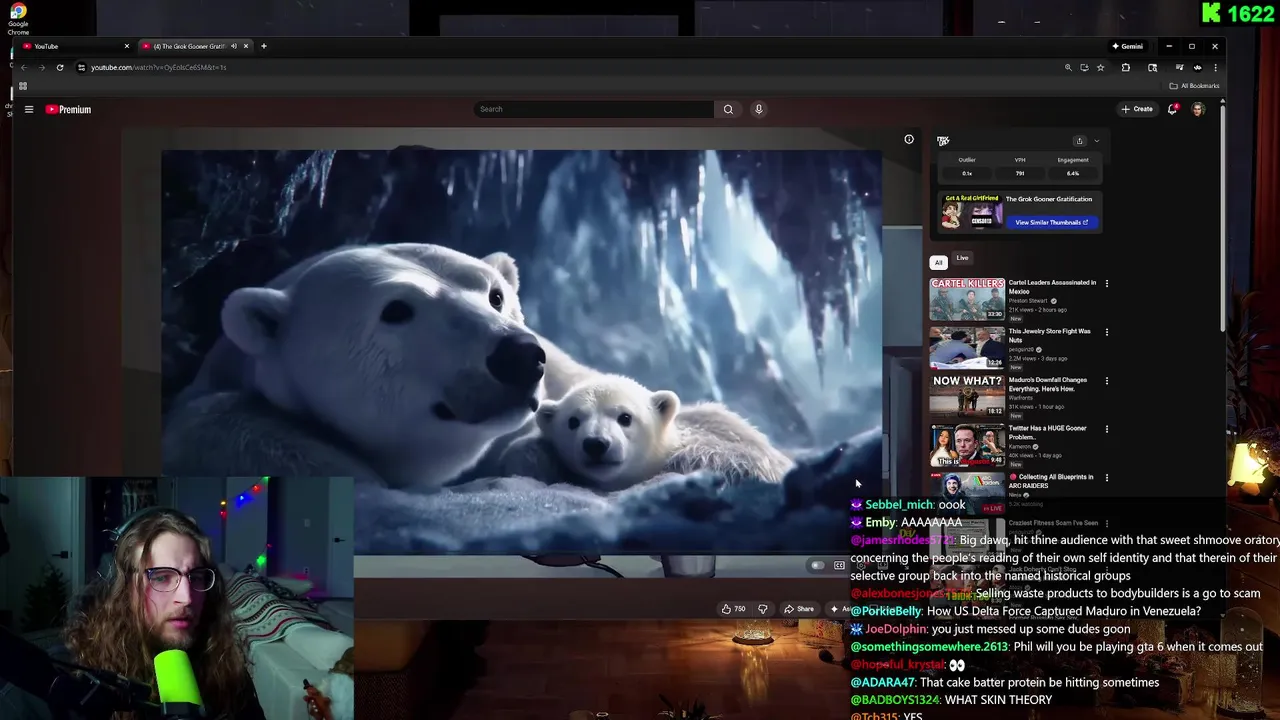Bookmark this page with the star
The image size is (1280, 720).
coord(1100,67)
